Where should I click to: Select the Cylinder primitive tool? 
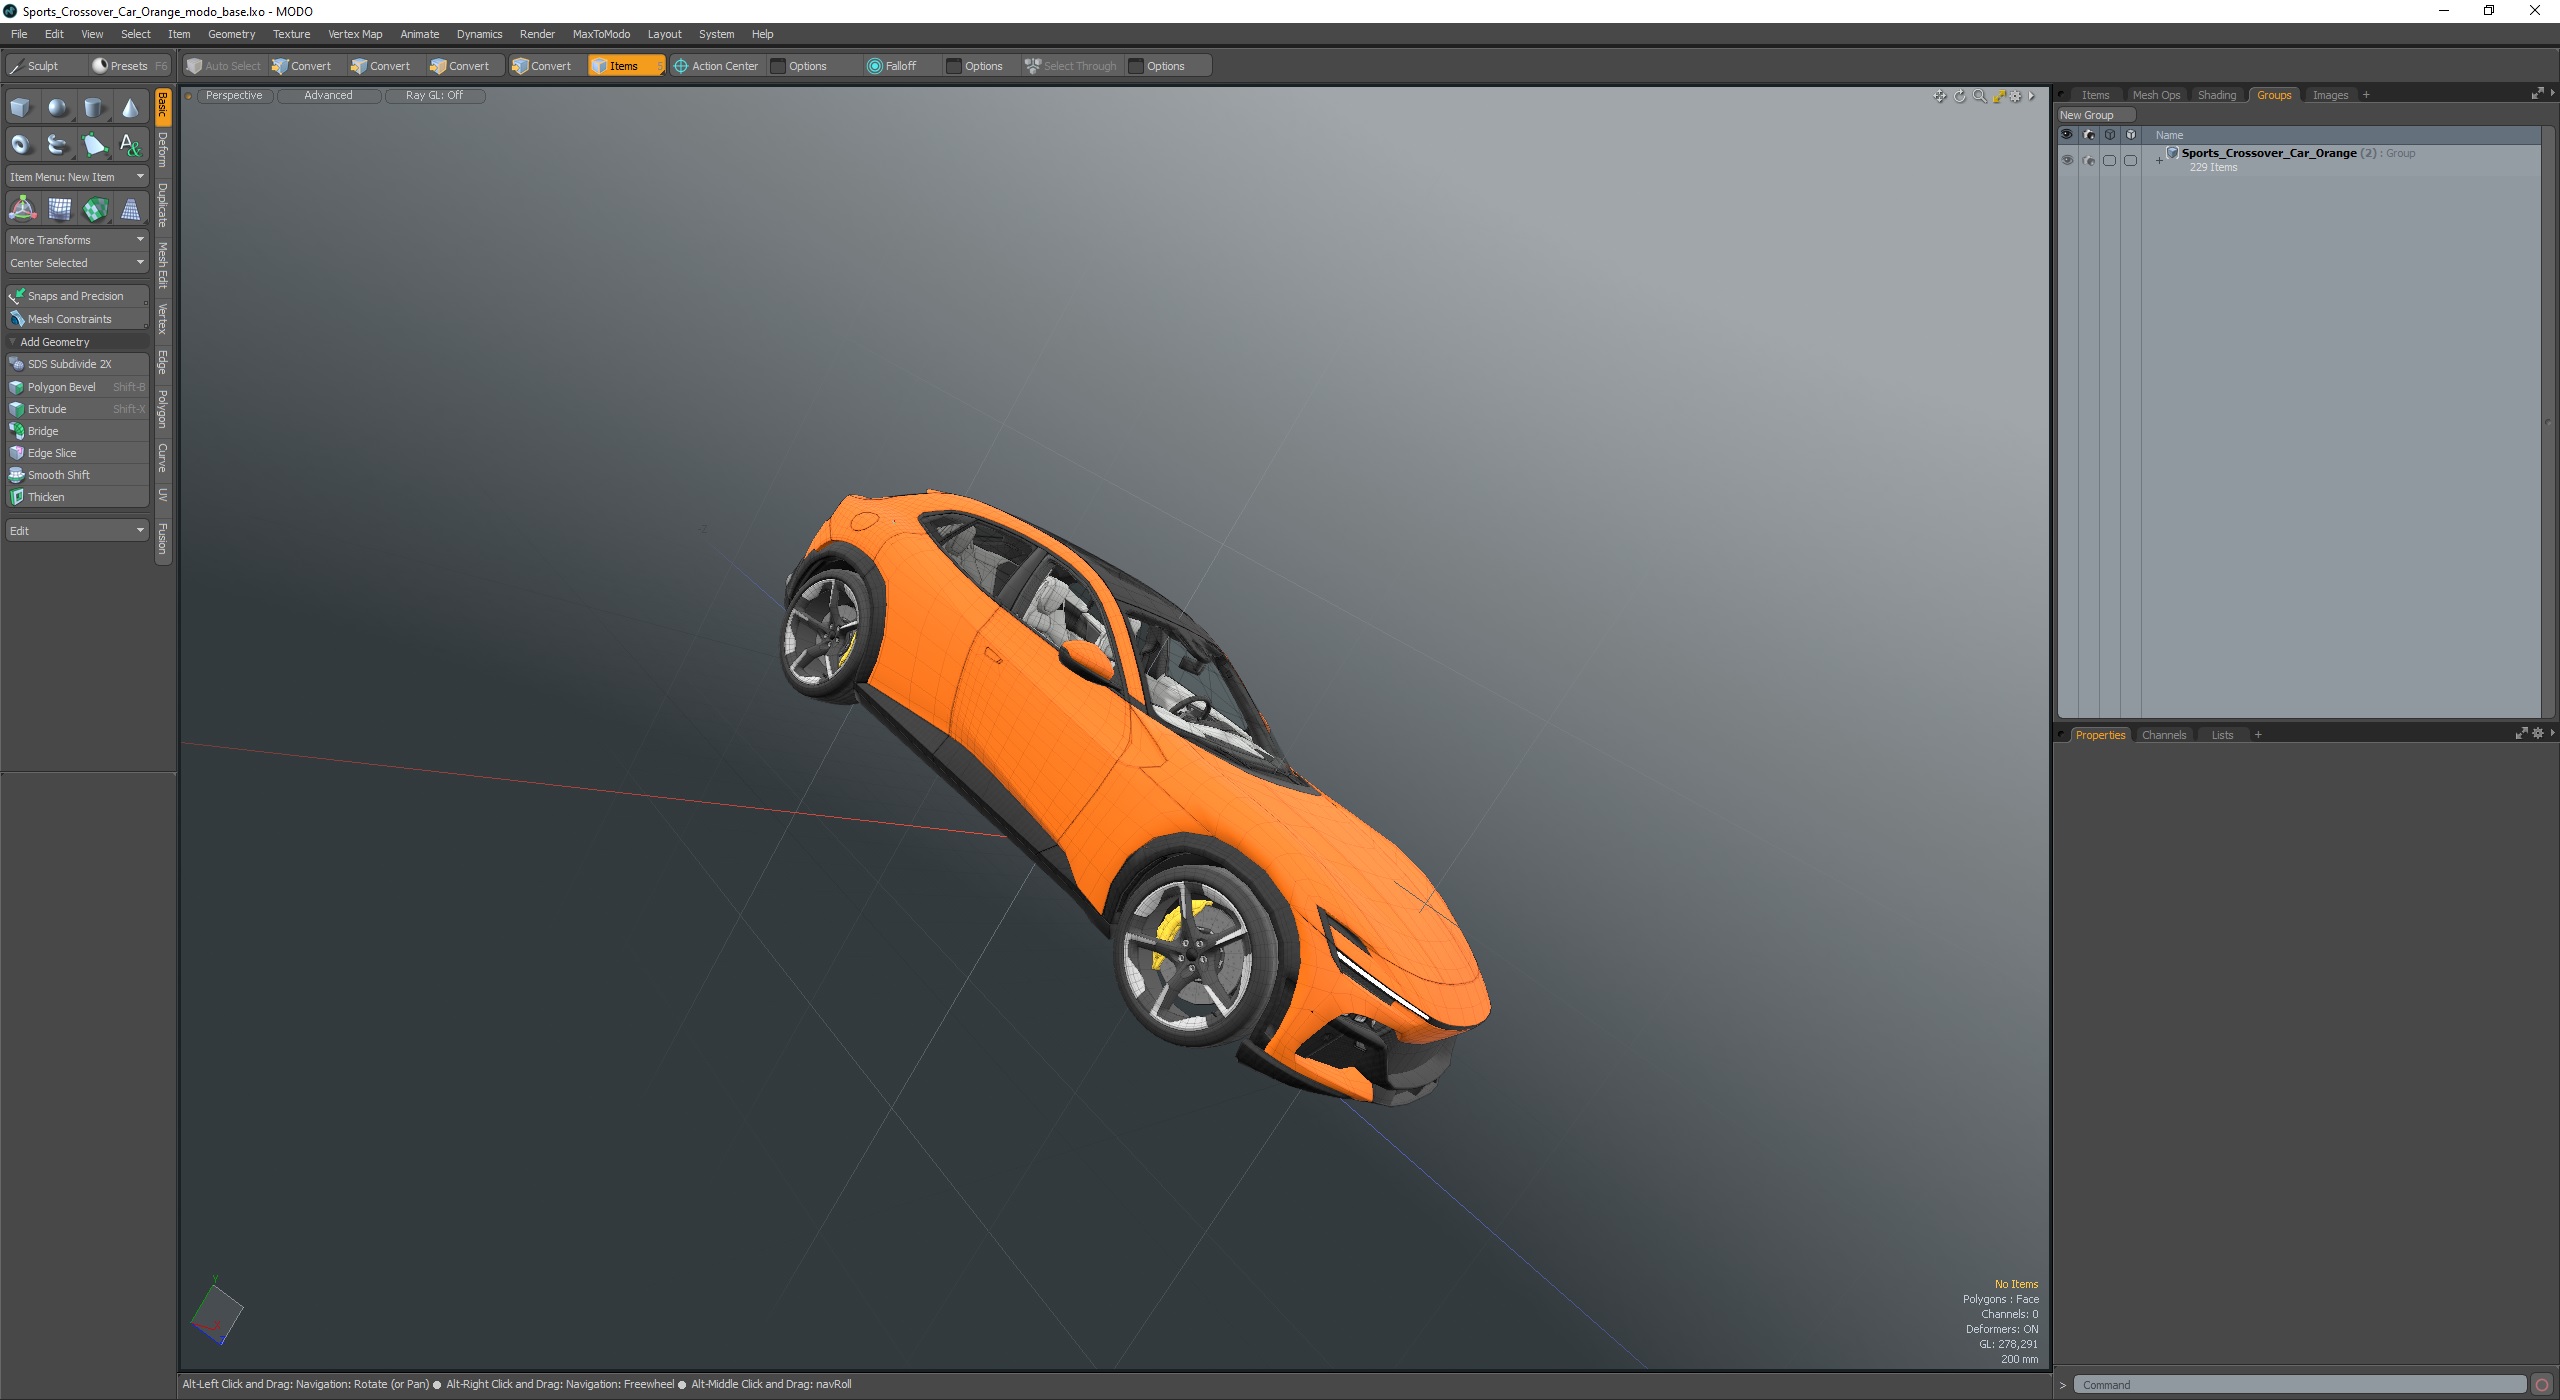click(94, 108)
